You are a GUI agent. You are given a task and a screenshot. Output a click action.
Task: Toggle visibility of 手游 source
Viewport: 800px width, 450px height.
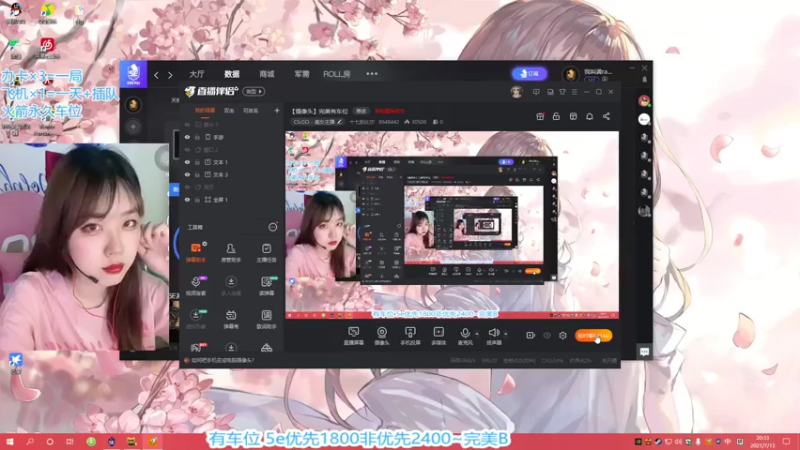coord(187,137)
